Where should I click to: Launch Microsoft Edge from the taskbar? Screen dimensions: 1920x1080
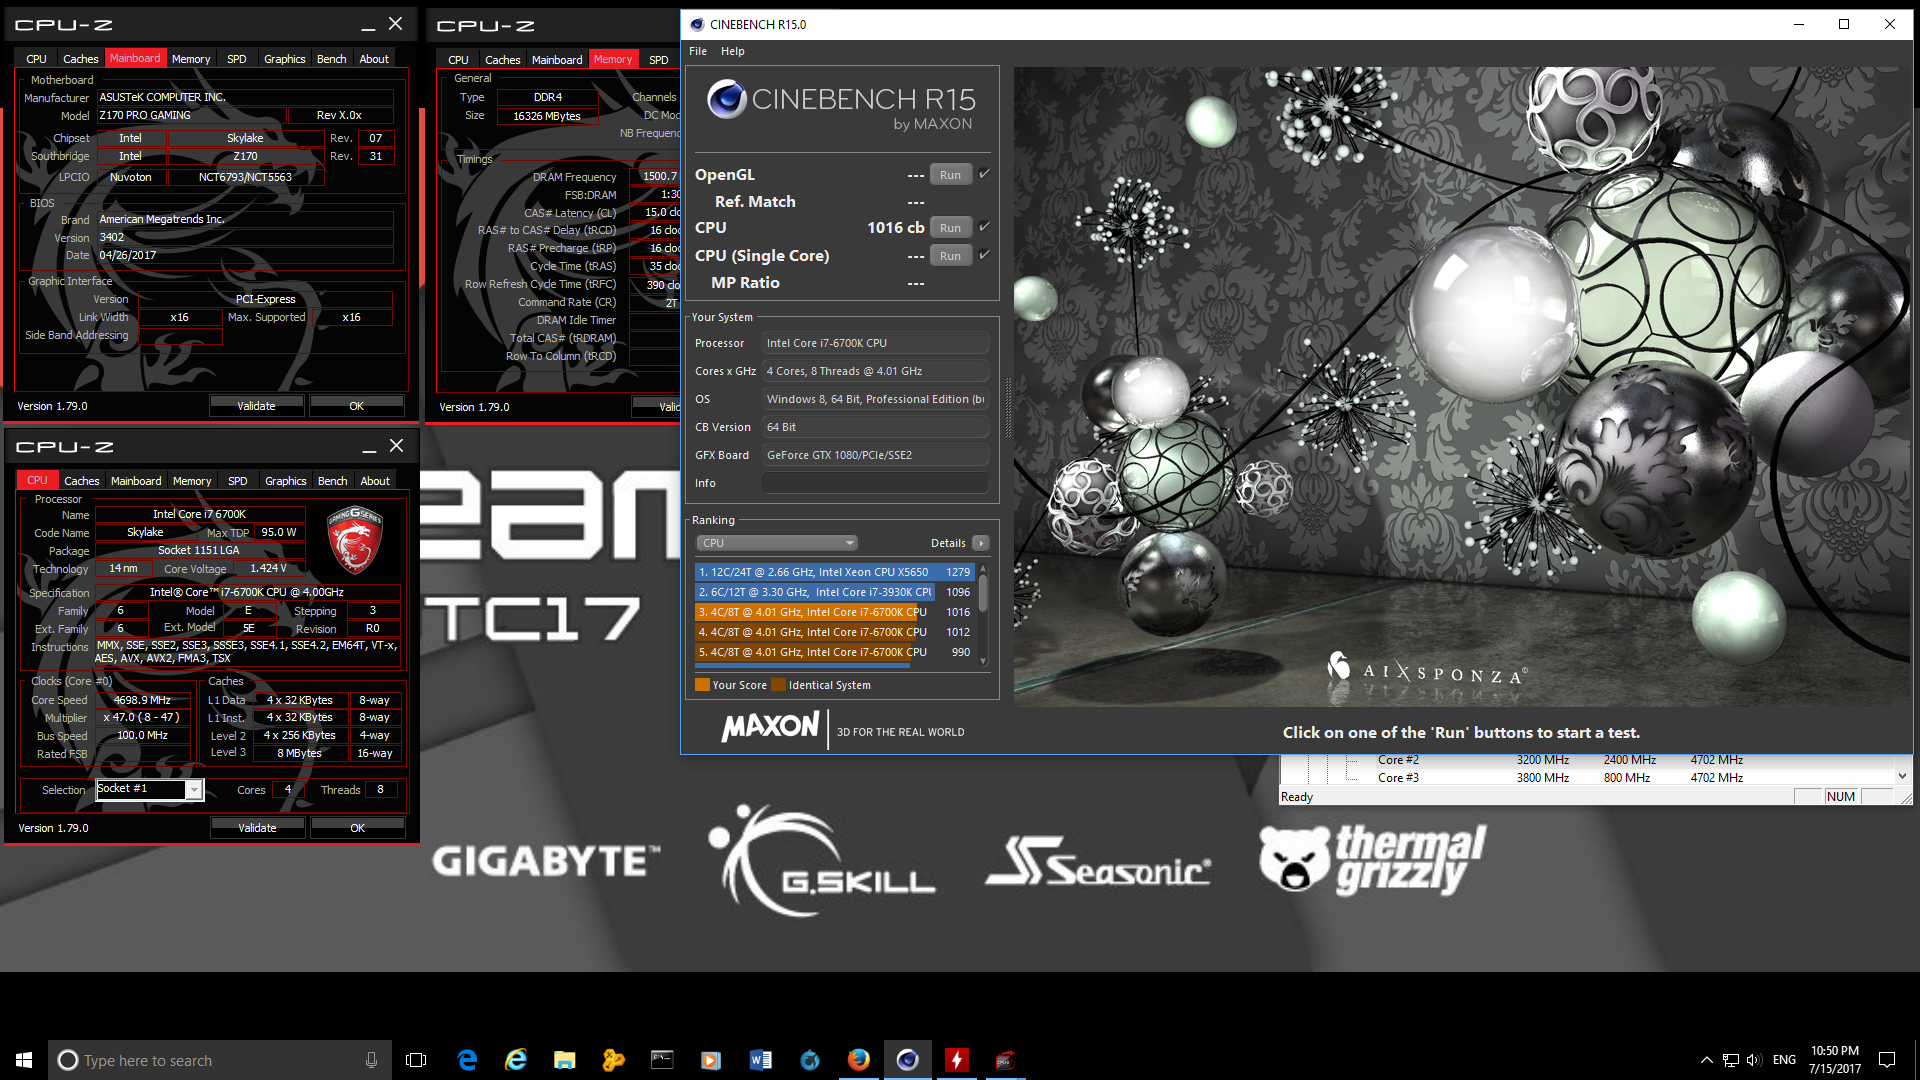click(x=467, y=1060)
